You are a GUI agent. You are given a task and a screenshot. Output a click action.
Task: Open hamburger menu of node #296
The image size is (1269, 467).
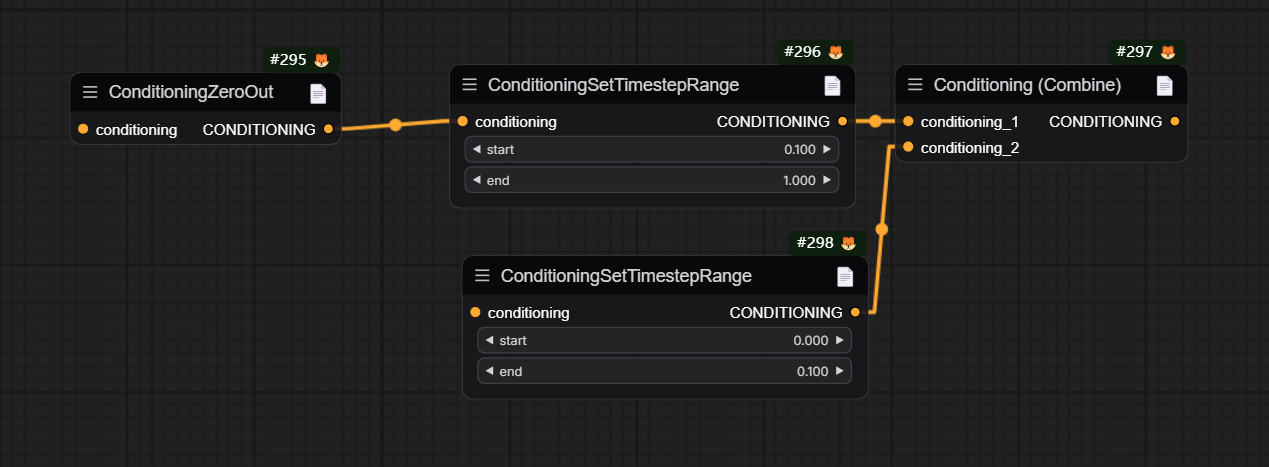(x=469, y=85)
